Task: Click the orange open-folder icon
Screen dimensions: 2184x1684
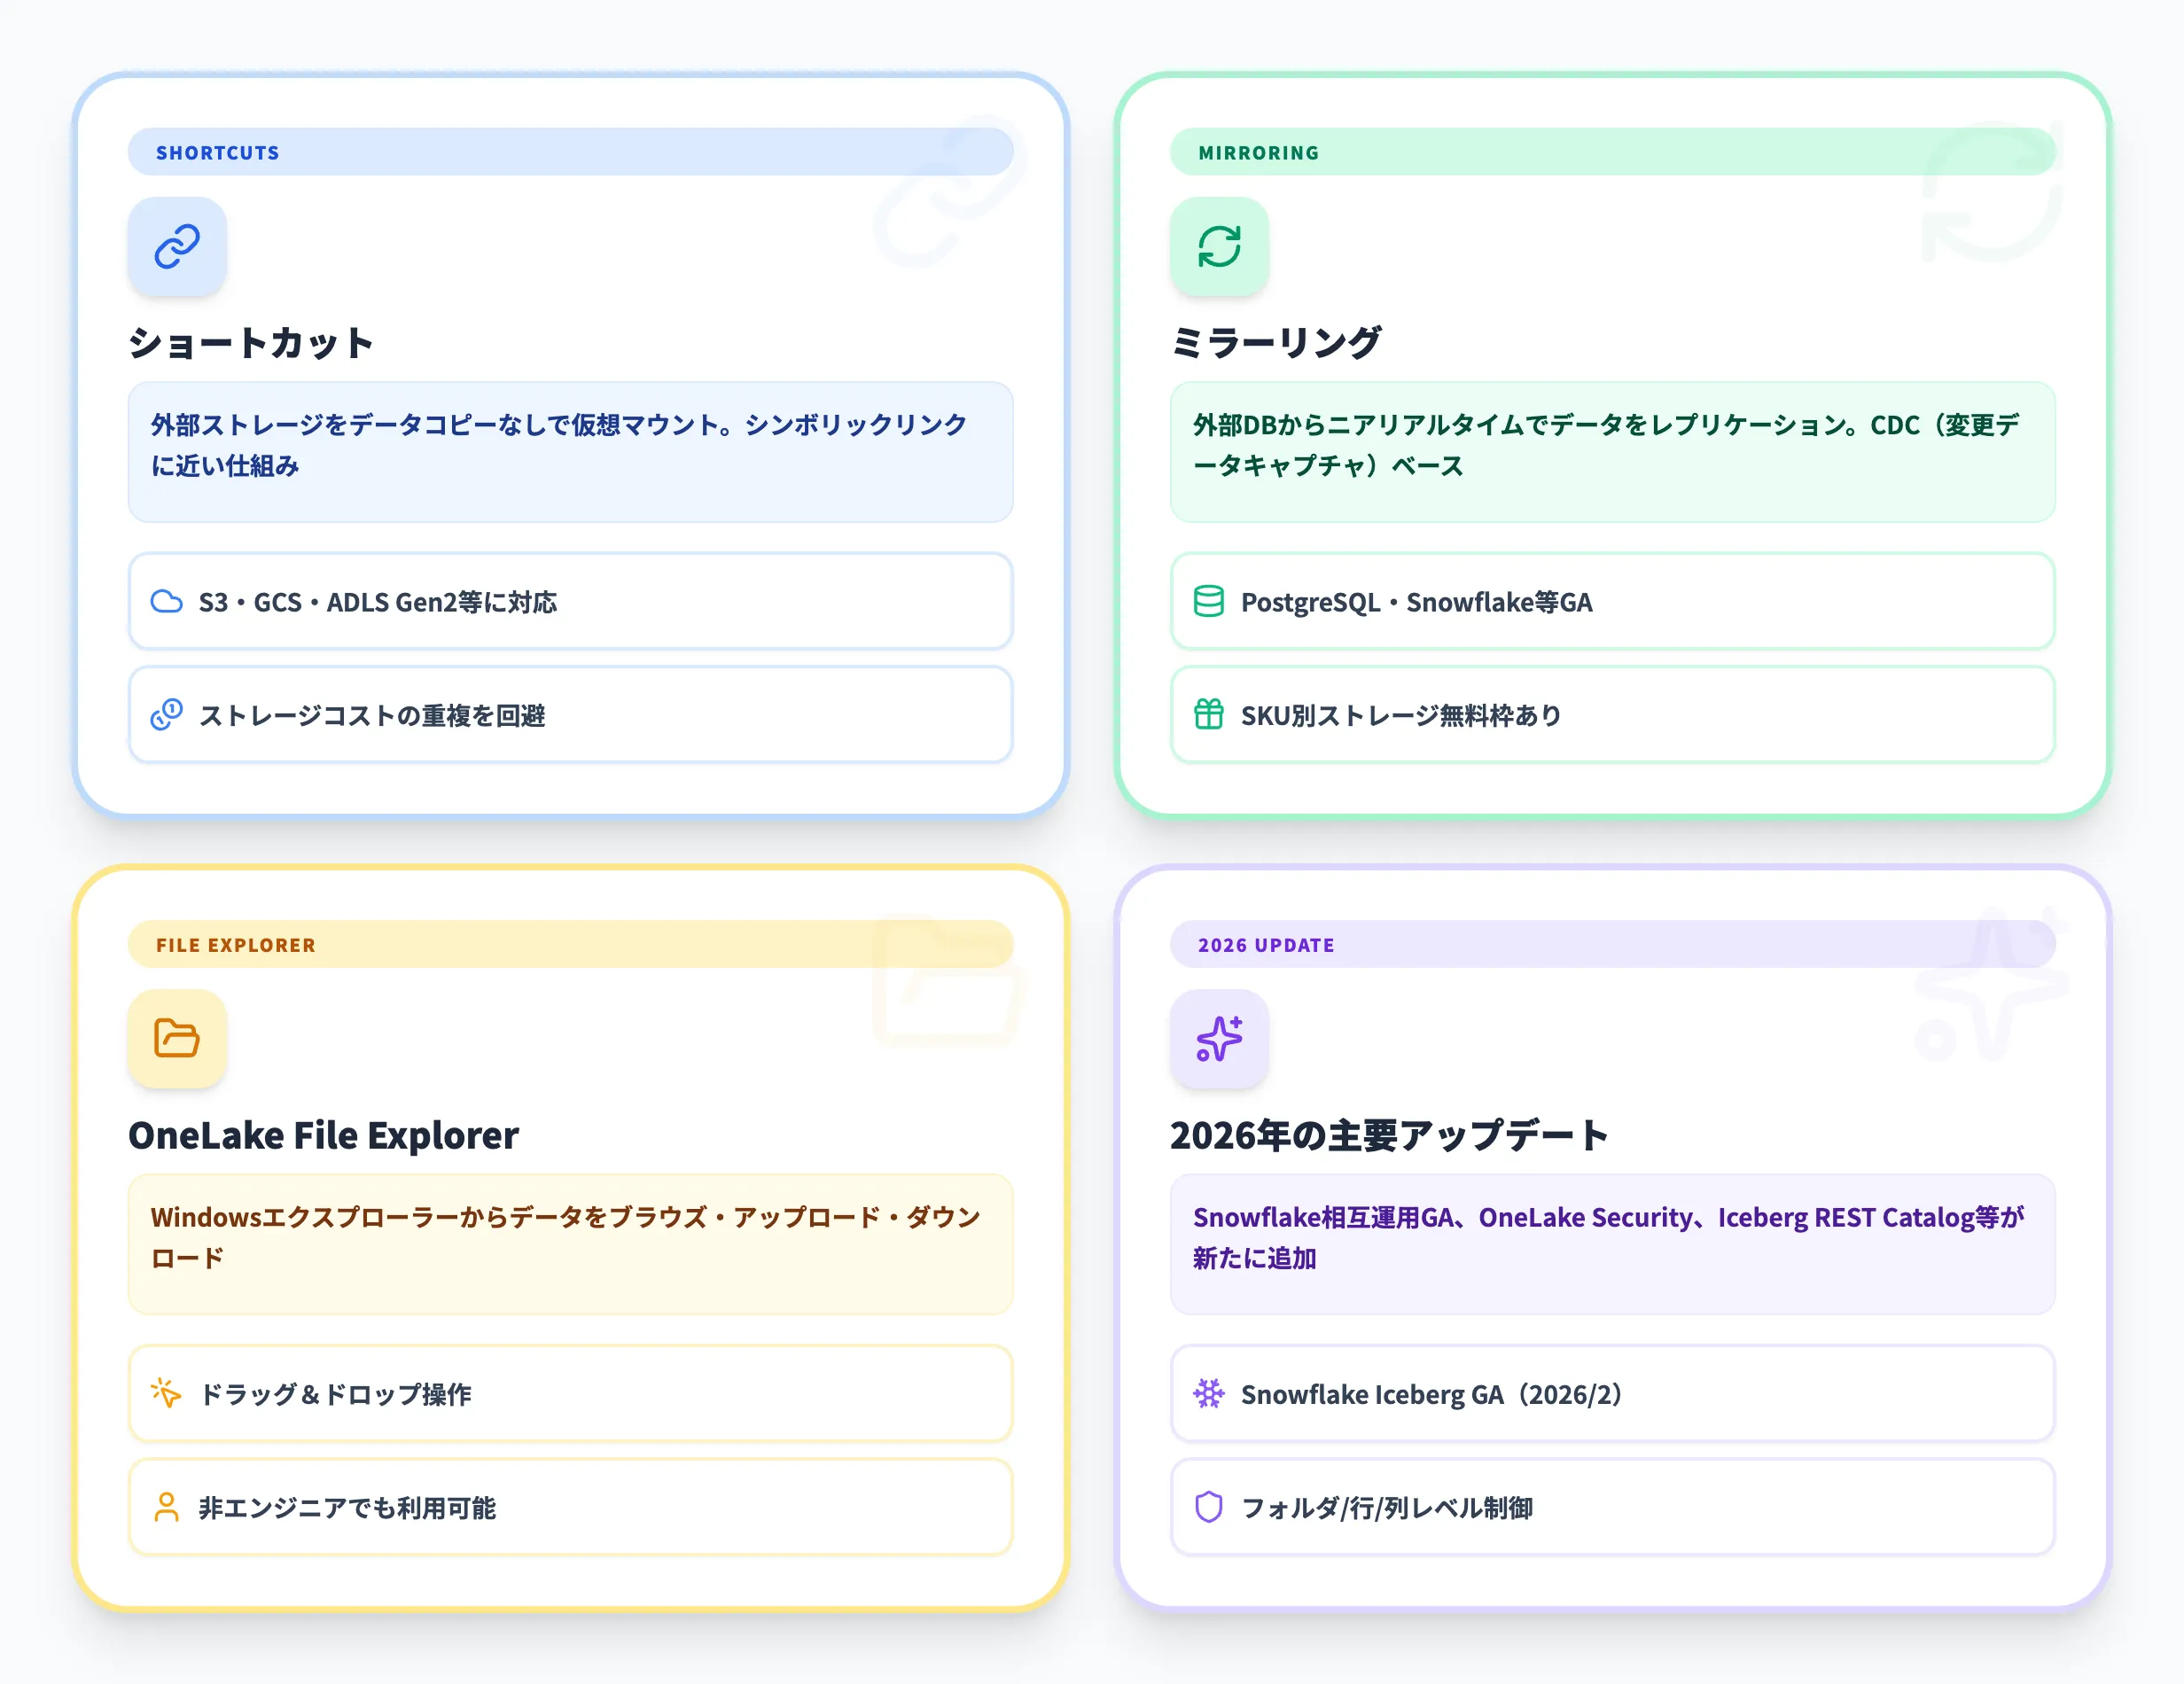Action: coord(177,1038)
